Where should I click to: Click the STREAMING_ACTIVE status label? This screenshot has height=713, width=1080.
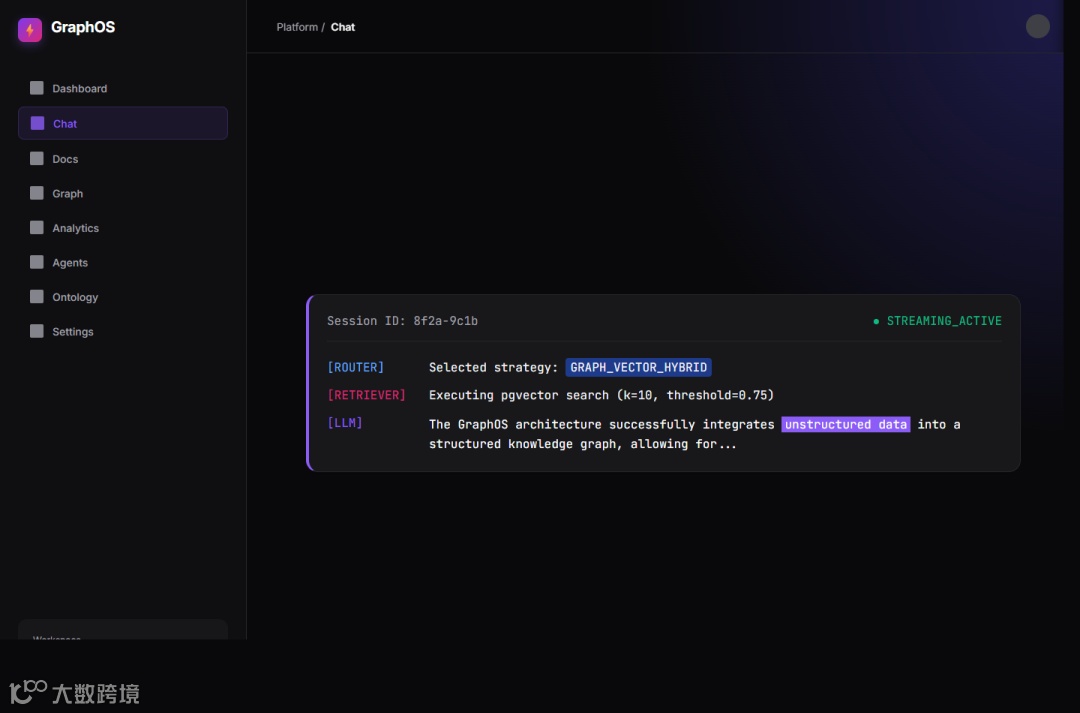[944, 321]
